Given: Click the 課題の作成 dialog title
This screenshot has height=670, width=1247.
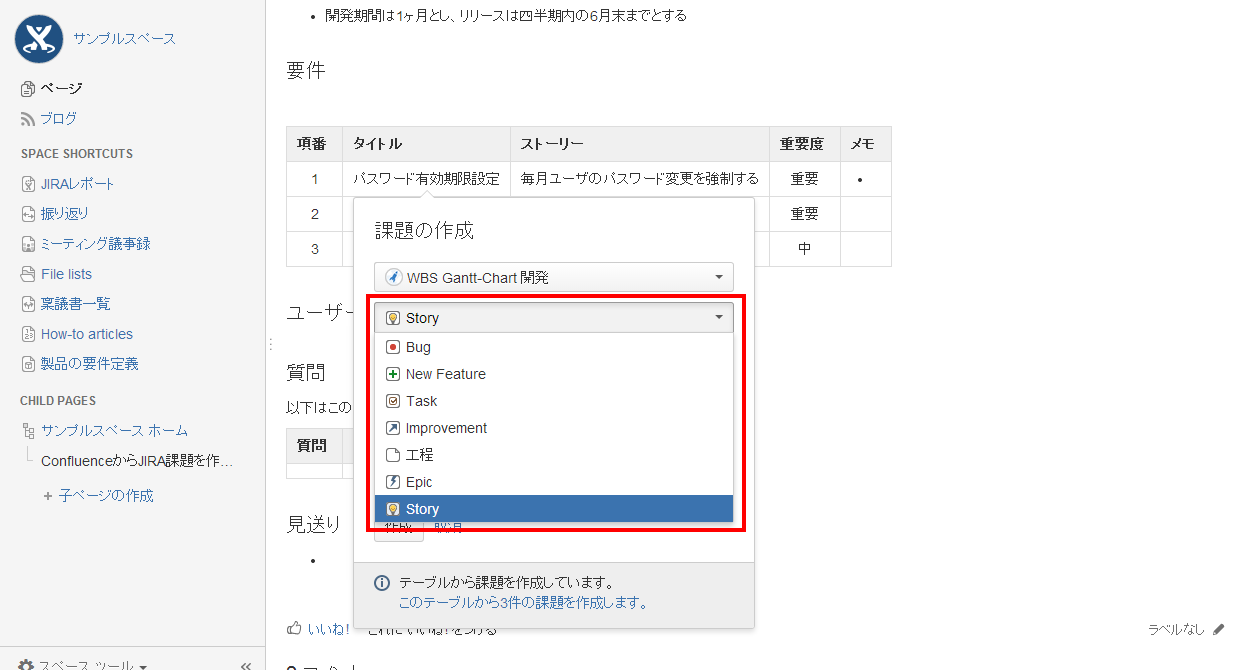Looking at the screenshot, I should click(x=424, y=231).
